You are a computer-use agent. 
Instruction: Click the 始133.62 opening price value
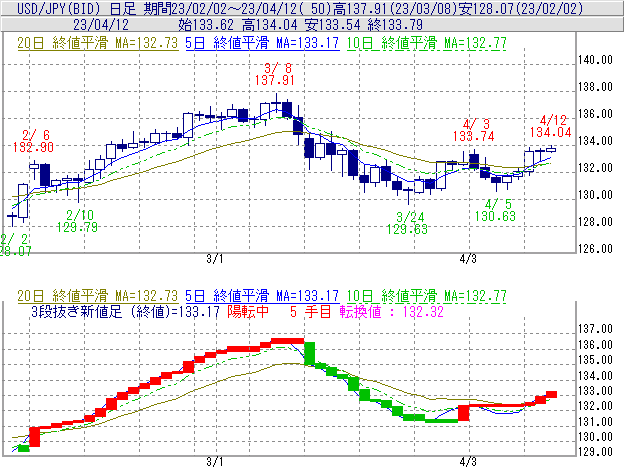point(206,25)
